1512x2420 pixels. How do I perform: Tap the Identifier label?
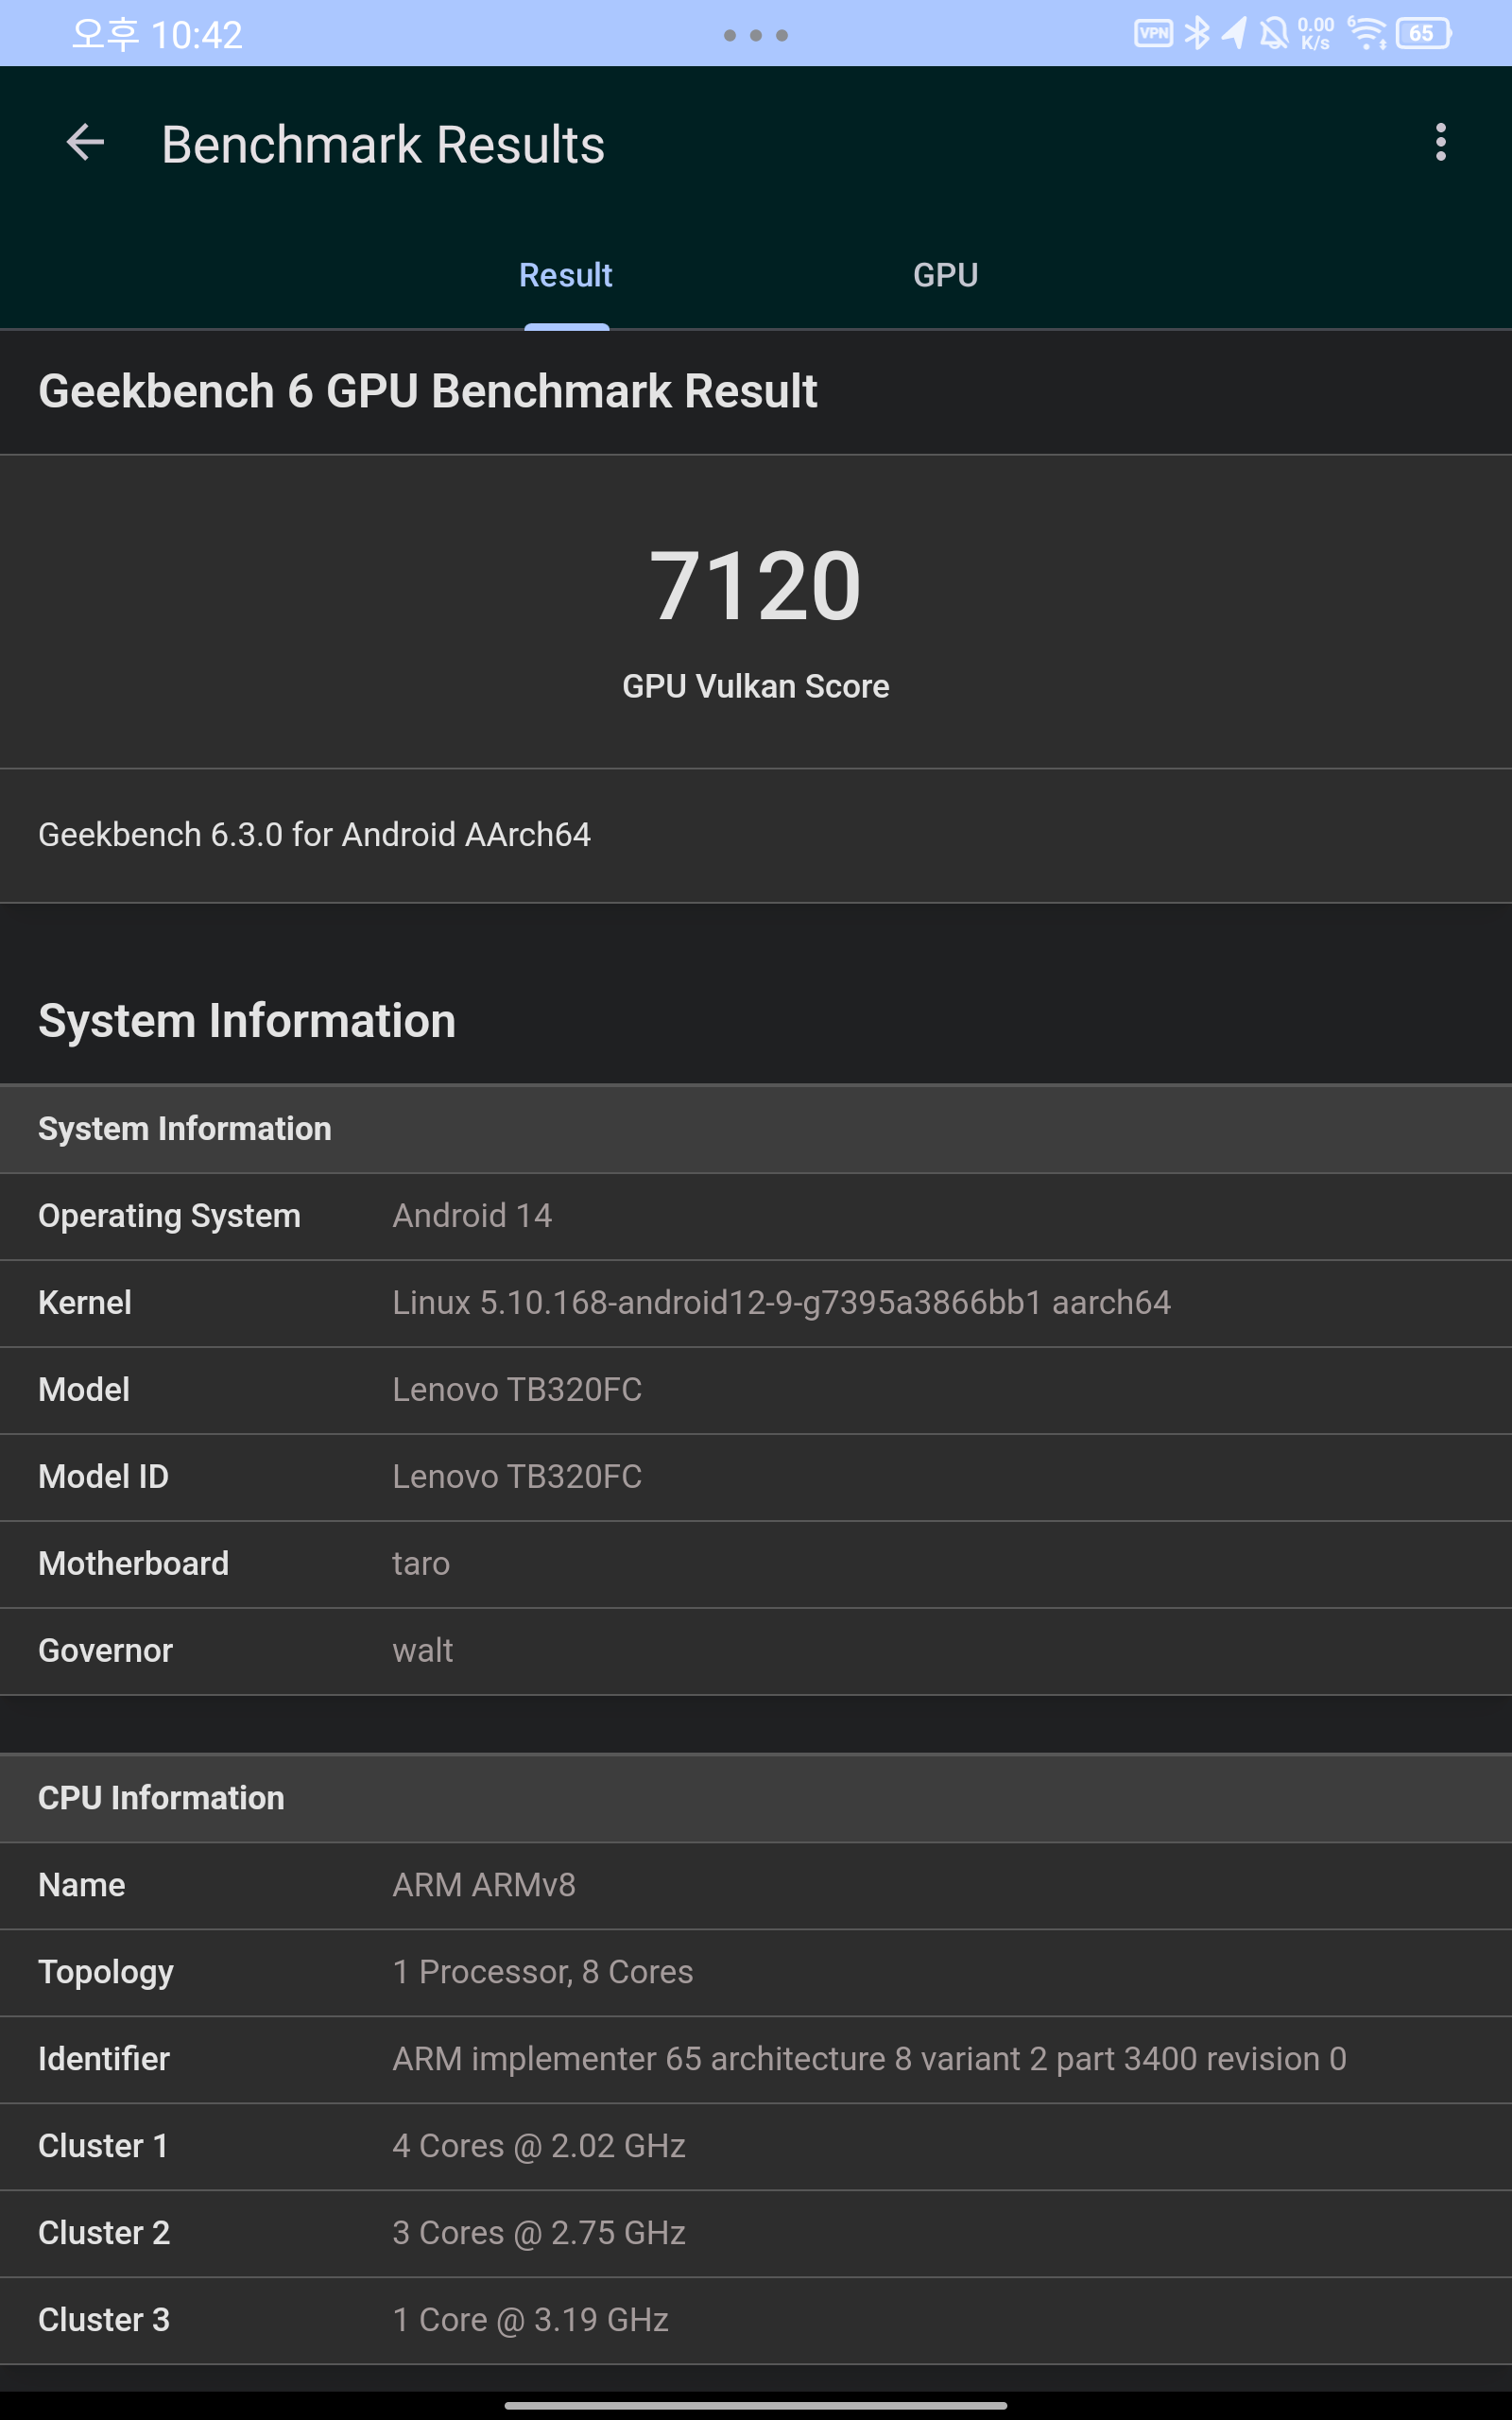point(104,2059)
